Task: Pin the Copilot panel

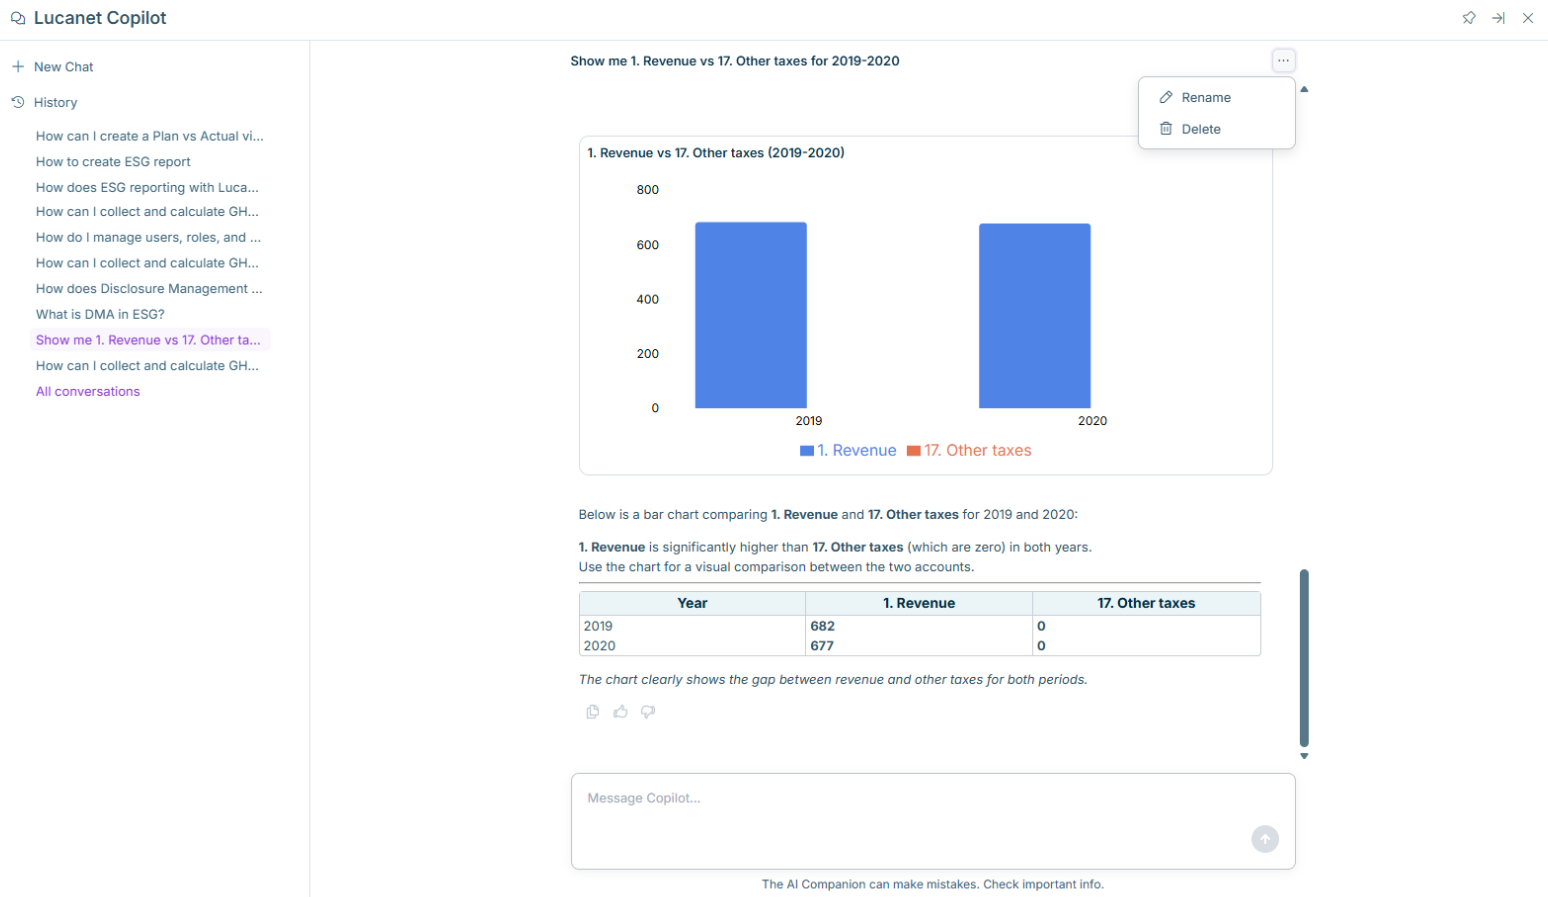Action: tap(1469, 18)
